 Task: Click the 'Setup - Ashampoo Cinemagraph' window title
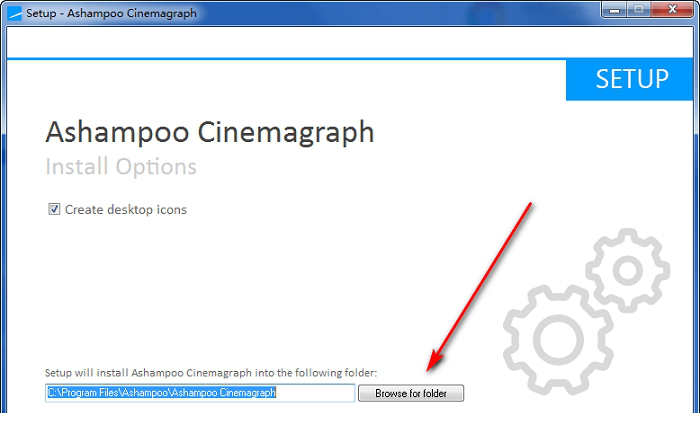pos(111,13)
